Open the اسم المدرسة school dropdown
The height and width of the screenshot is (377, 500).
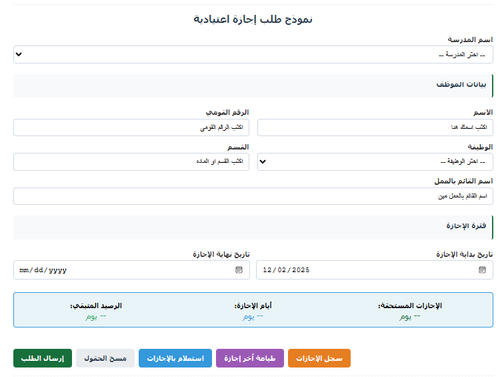click(253, 54)
